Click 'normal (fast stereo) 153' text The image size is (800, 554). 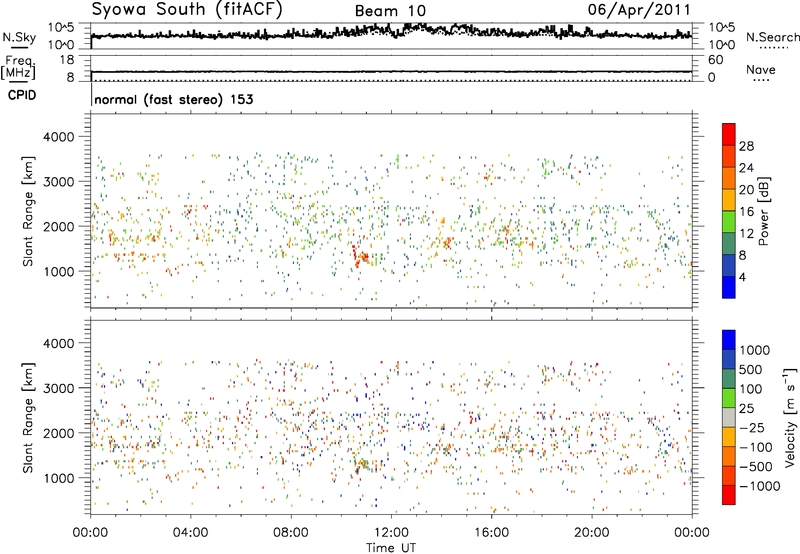[173, 99]
